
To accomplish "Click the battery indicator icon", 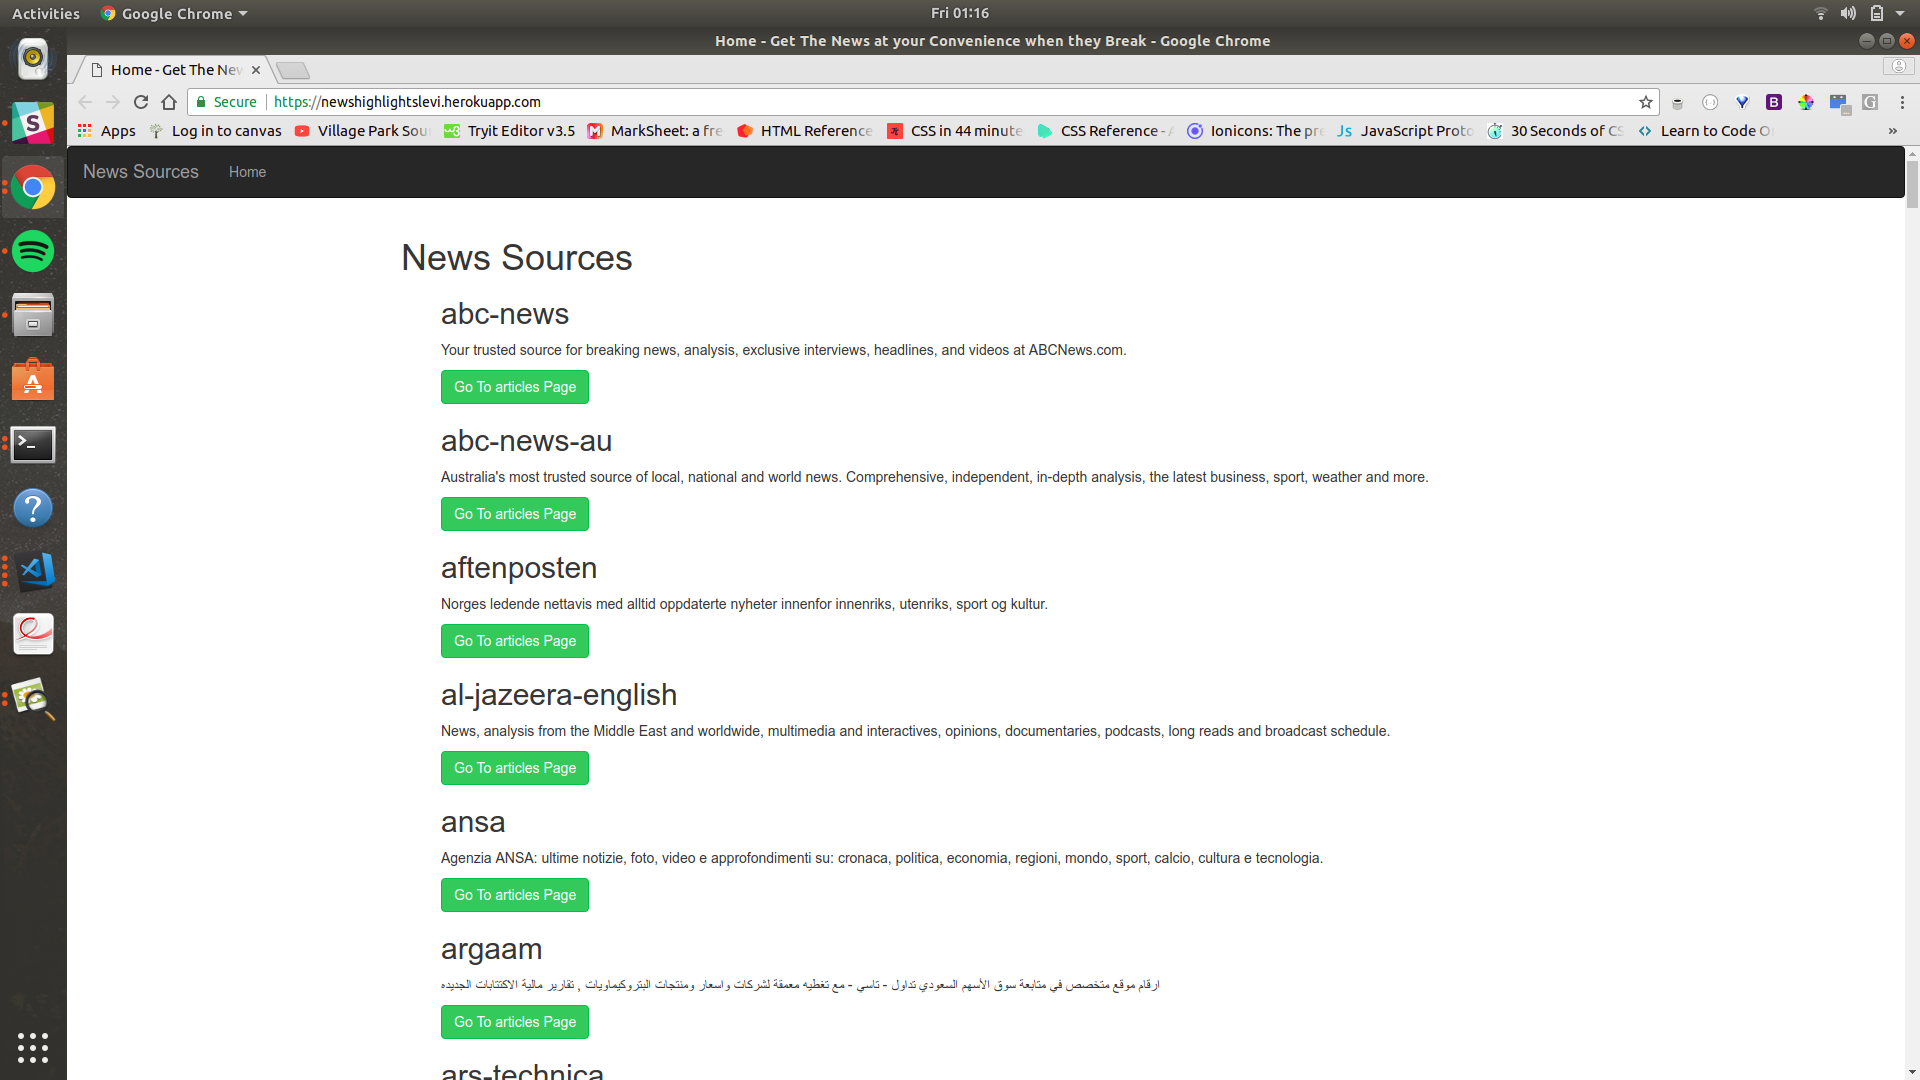I will tap(1877, 13).
